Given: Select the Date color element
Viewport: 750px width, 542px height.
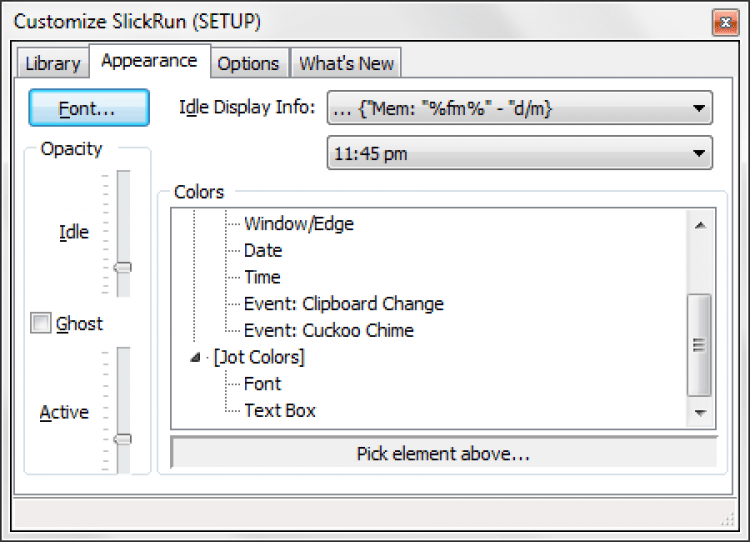Looking at the screenshot, I should (263, 250).
